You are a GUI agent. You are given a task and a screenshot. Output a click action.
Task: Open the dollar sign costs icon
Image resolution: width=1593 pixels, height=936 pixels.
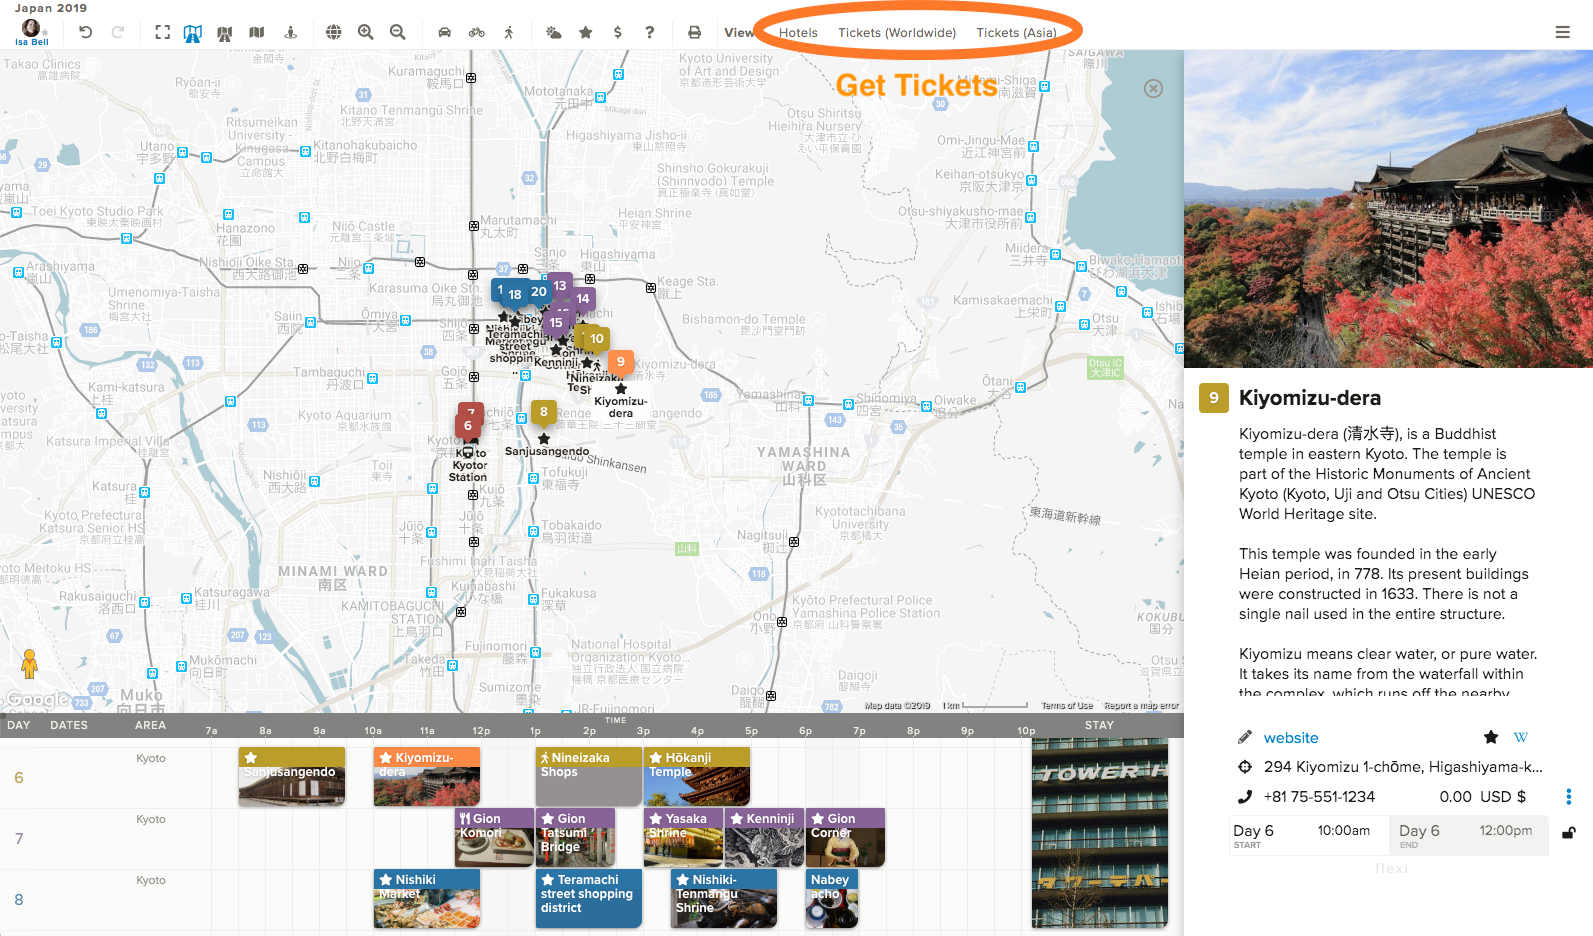point(618,32)
